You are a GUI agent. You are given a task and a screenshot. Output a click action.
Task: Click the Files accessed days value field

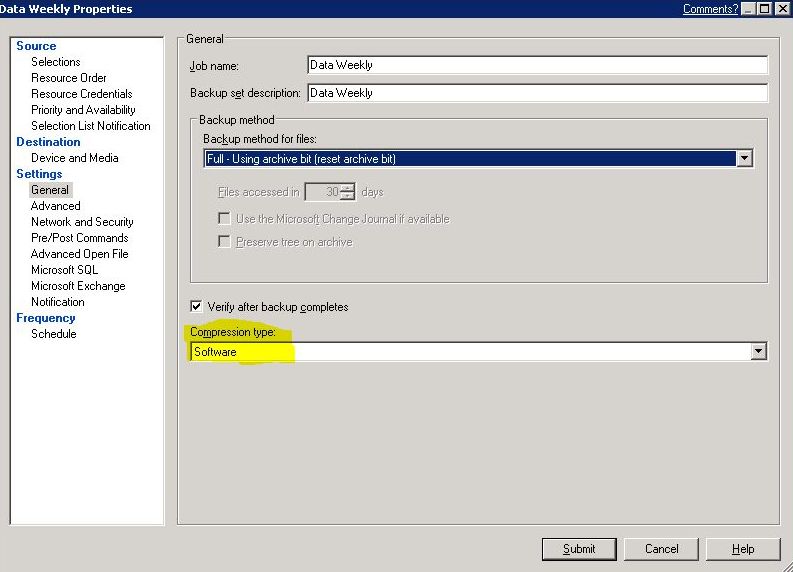[323, 192]
